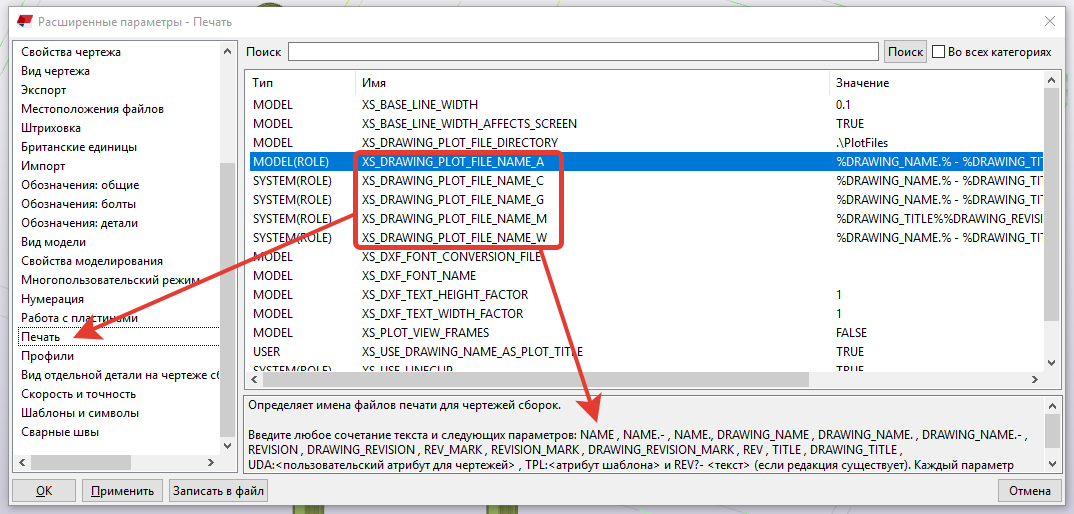Open 'Сварные швы' category
This screenshot has width=1074, height=514.
click(x=60, y=432)
